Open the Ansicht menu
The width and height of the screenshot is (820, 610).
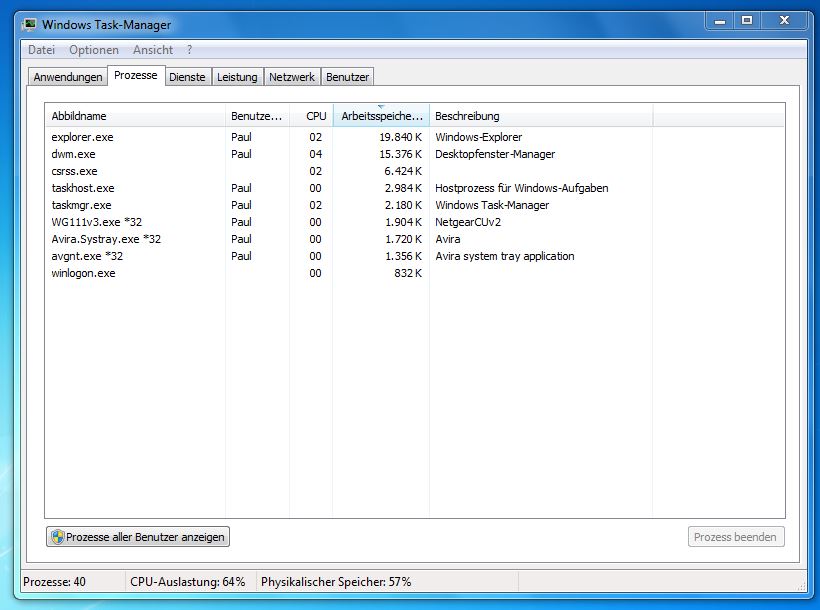pyautogui.click(x=153, y=50)
